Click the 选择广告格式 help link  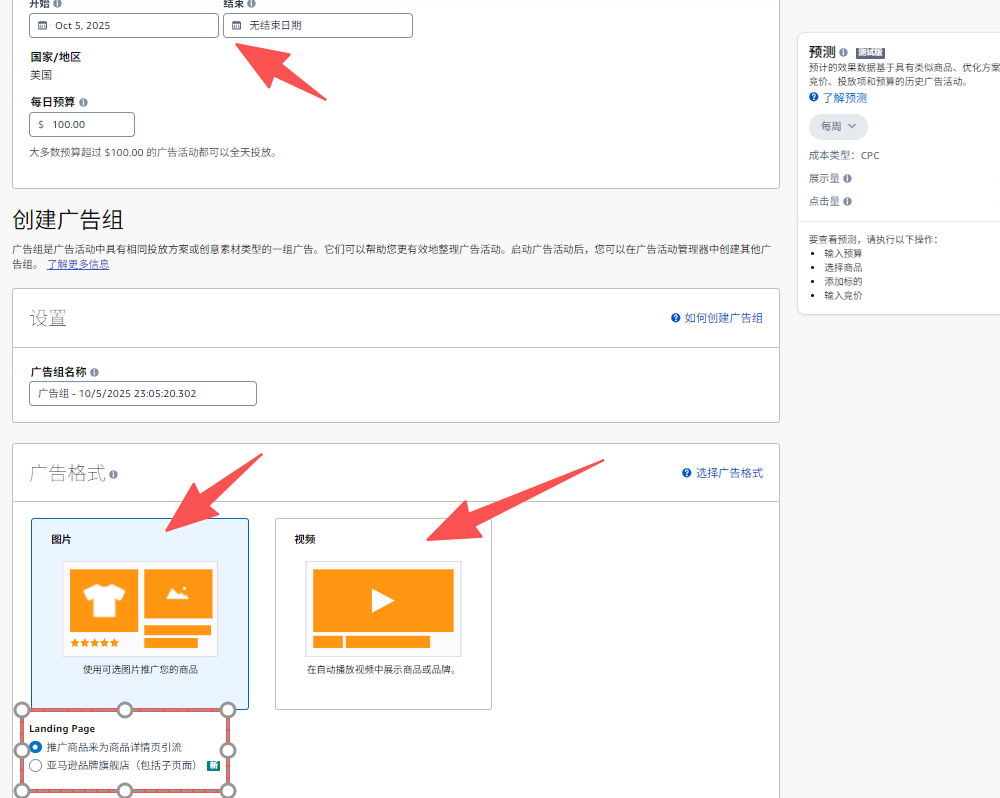(723, 473)
